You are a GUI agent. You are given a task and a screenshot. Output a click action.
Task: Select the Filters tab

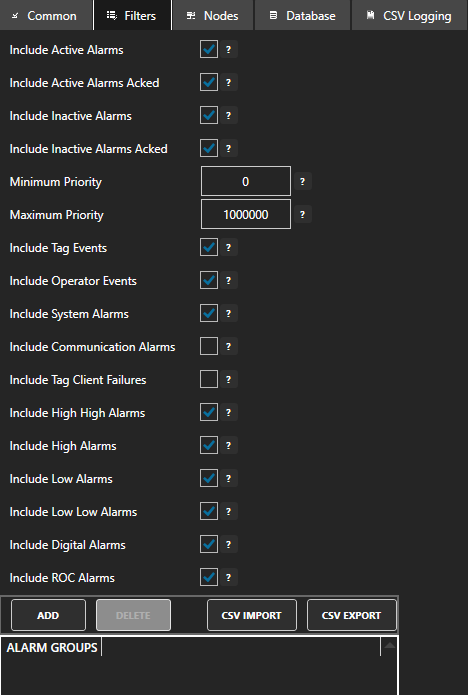[x=133, y=16]
